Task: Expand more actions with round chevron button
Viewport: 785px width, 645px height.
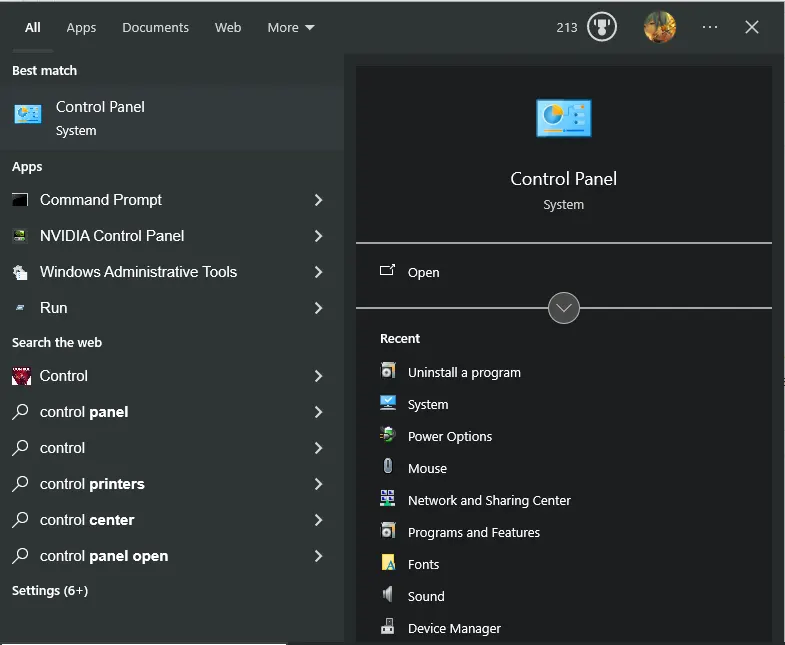Action: point(564,308)
